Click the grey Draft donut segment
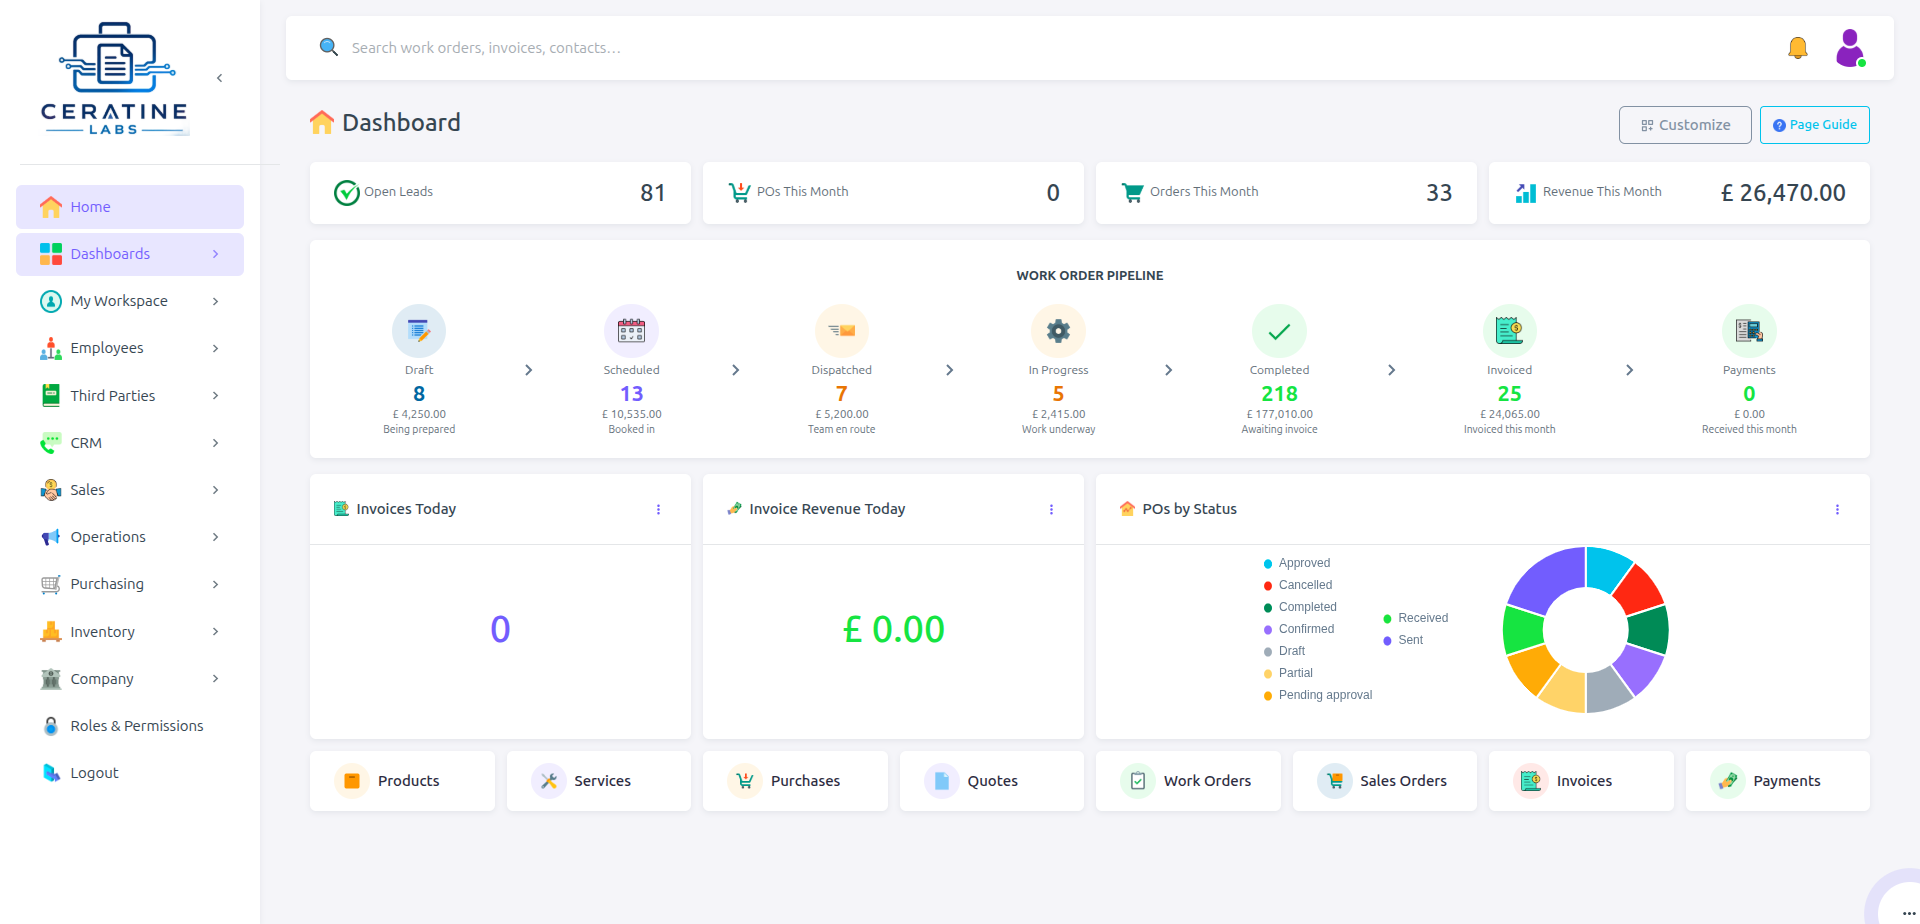 1606,690
